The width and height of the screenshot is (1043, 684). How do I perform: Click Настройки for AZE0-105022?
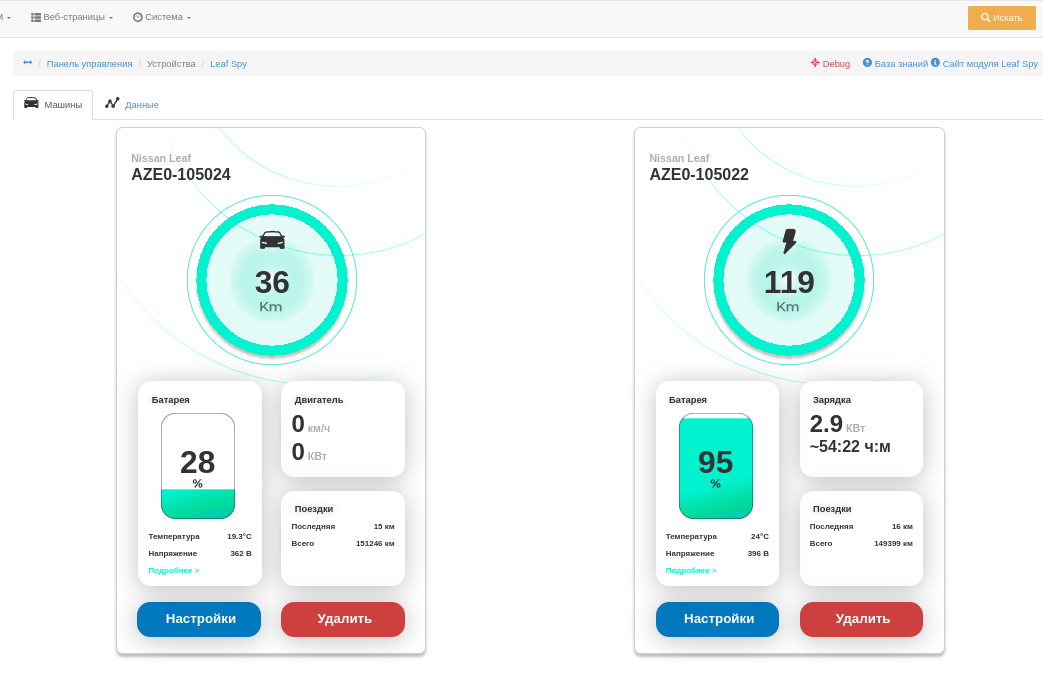point(717,619)
